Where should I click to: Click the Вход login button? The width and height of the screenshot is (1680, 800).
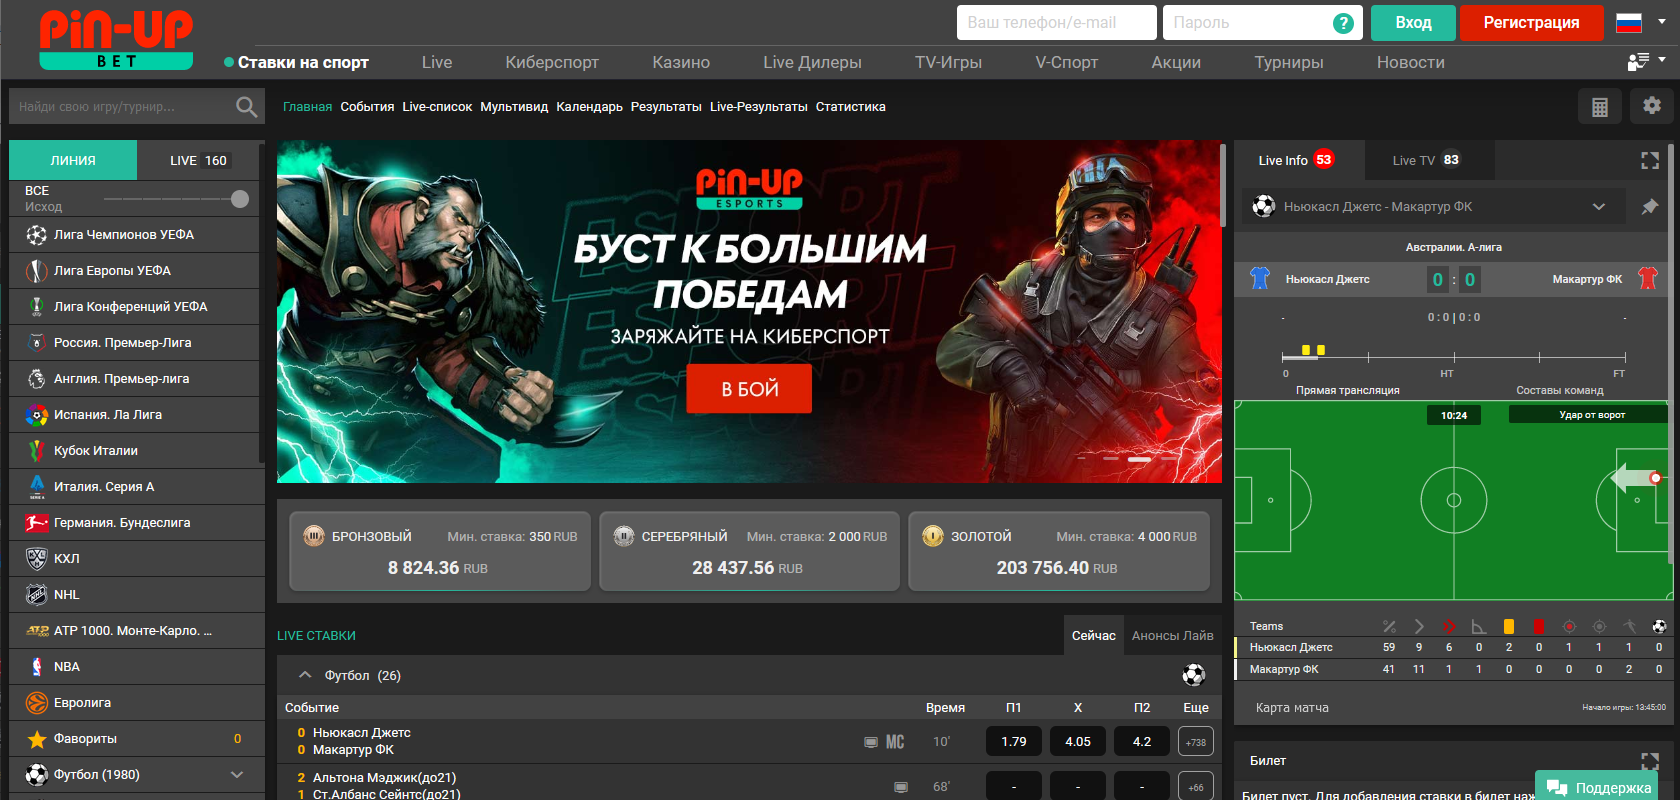(x=1413, y=23)
